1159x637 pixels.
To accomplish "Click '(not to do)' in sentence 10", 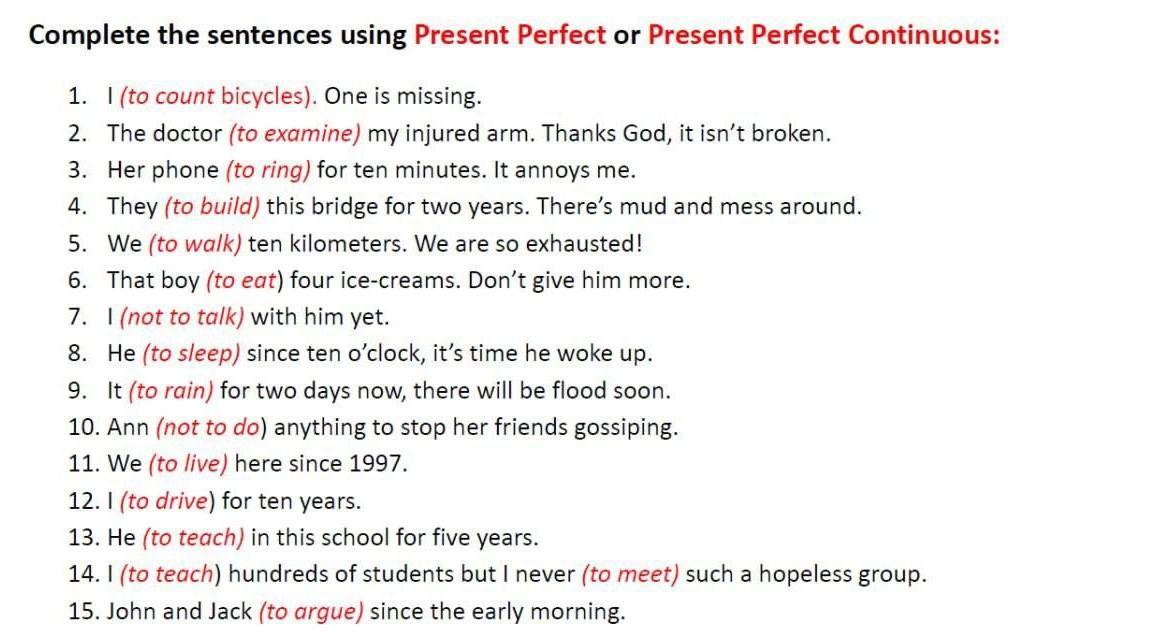I will (211, 427).
